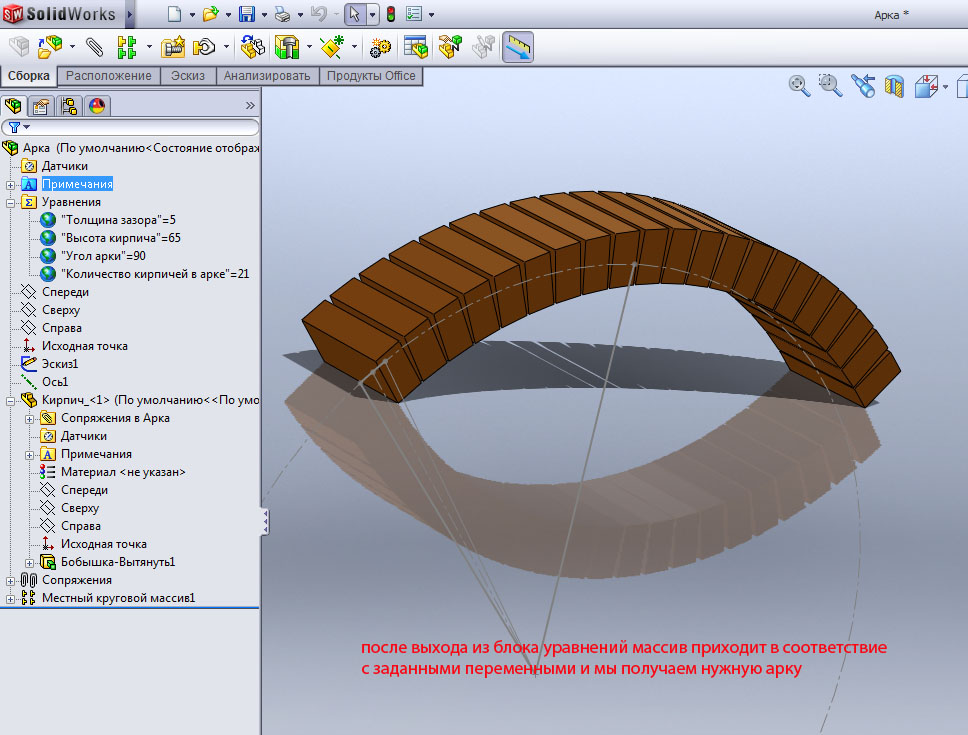Open the dropdown arrow next to Open file
The height and width of the screenshot is (735, 968).
point(227,16)
